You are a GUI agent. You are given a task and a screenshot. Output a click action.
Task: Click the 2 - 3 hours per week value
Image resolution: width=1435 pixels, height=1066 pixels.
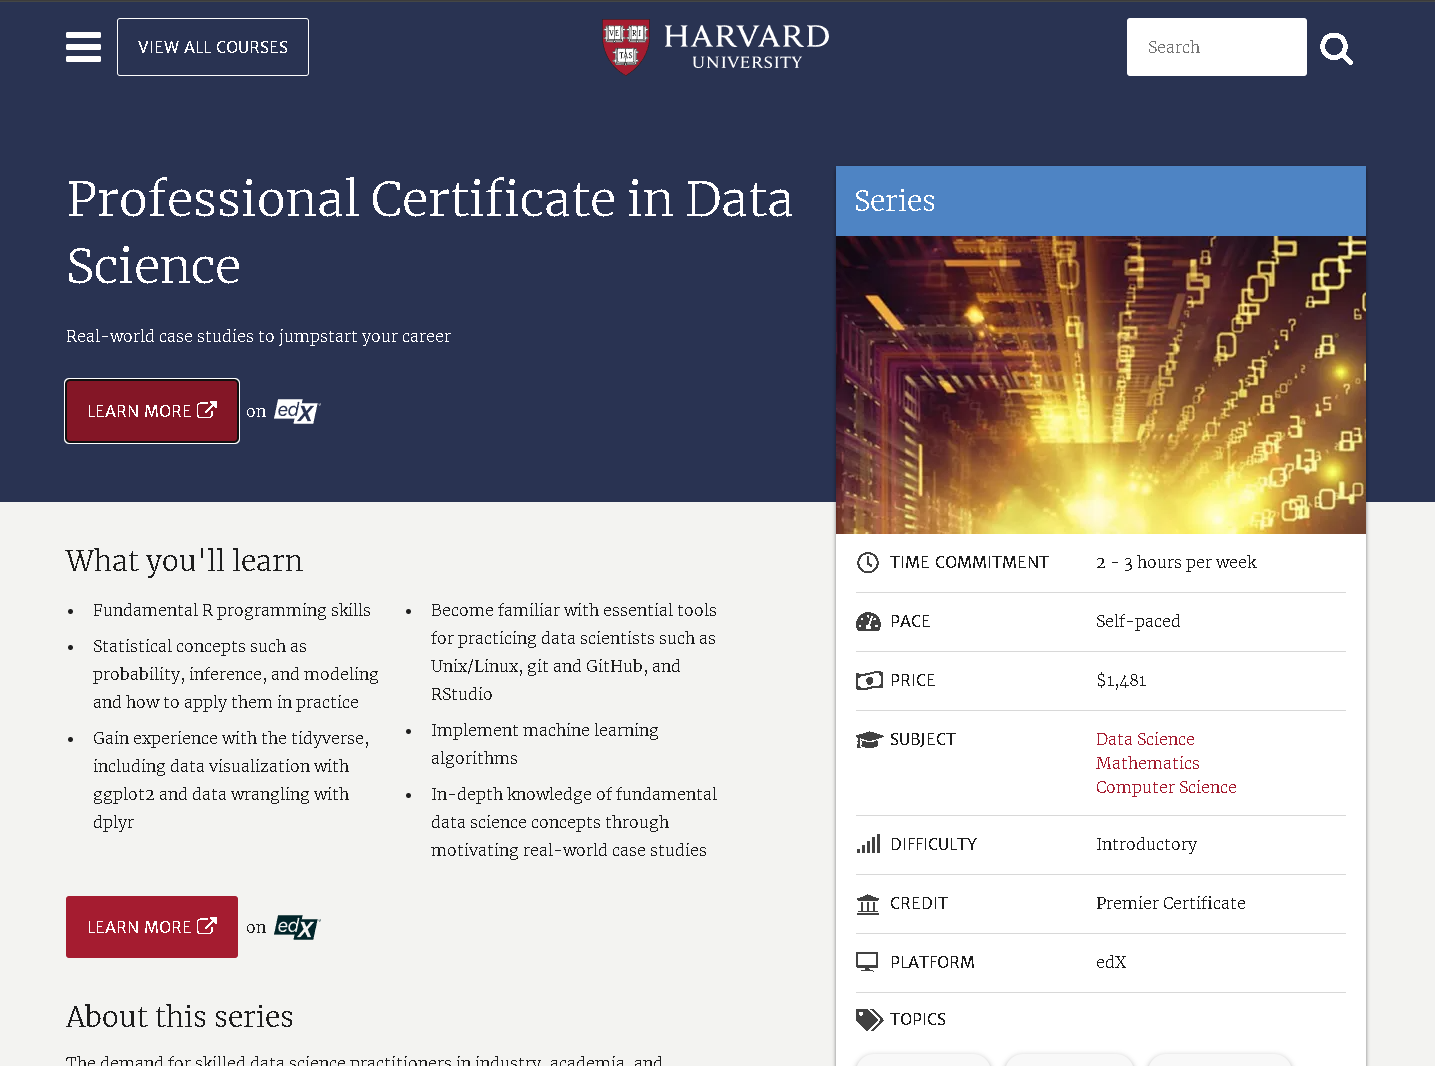coord(1176,562)
